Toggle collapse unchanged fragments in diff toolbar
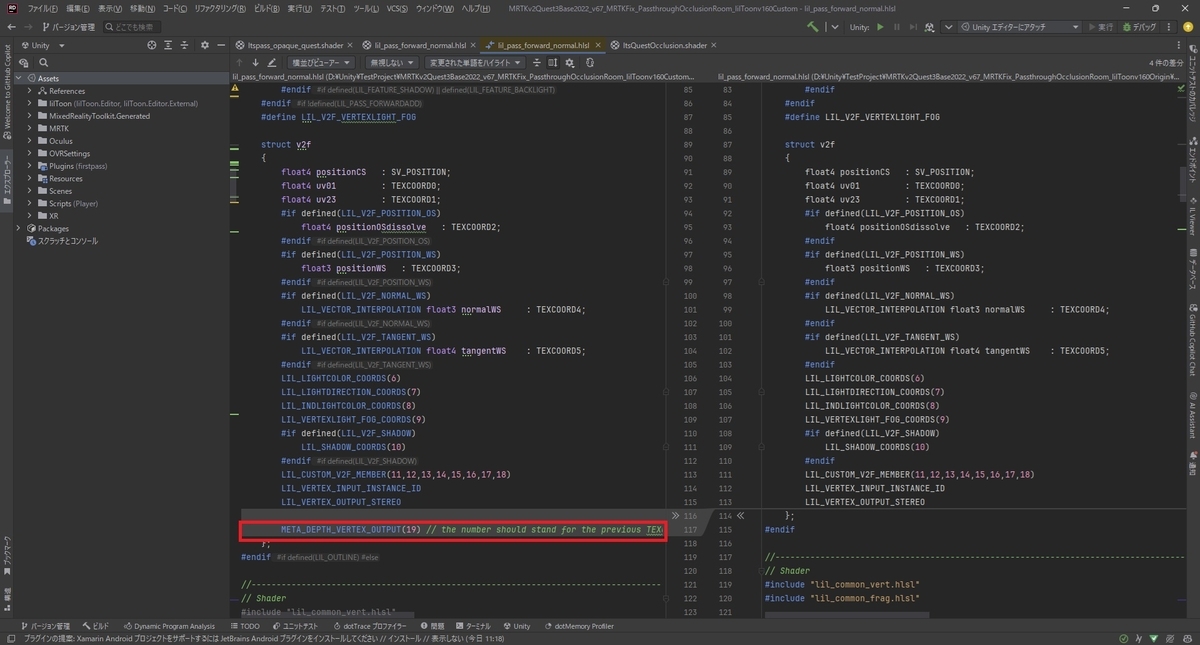This screenshot has height=645, width=1200. [537, 62]
